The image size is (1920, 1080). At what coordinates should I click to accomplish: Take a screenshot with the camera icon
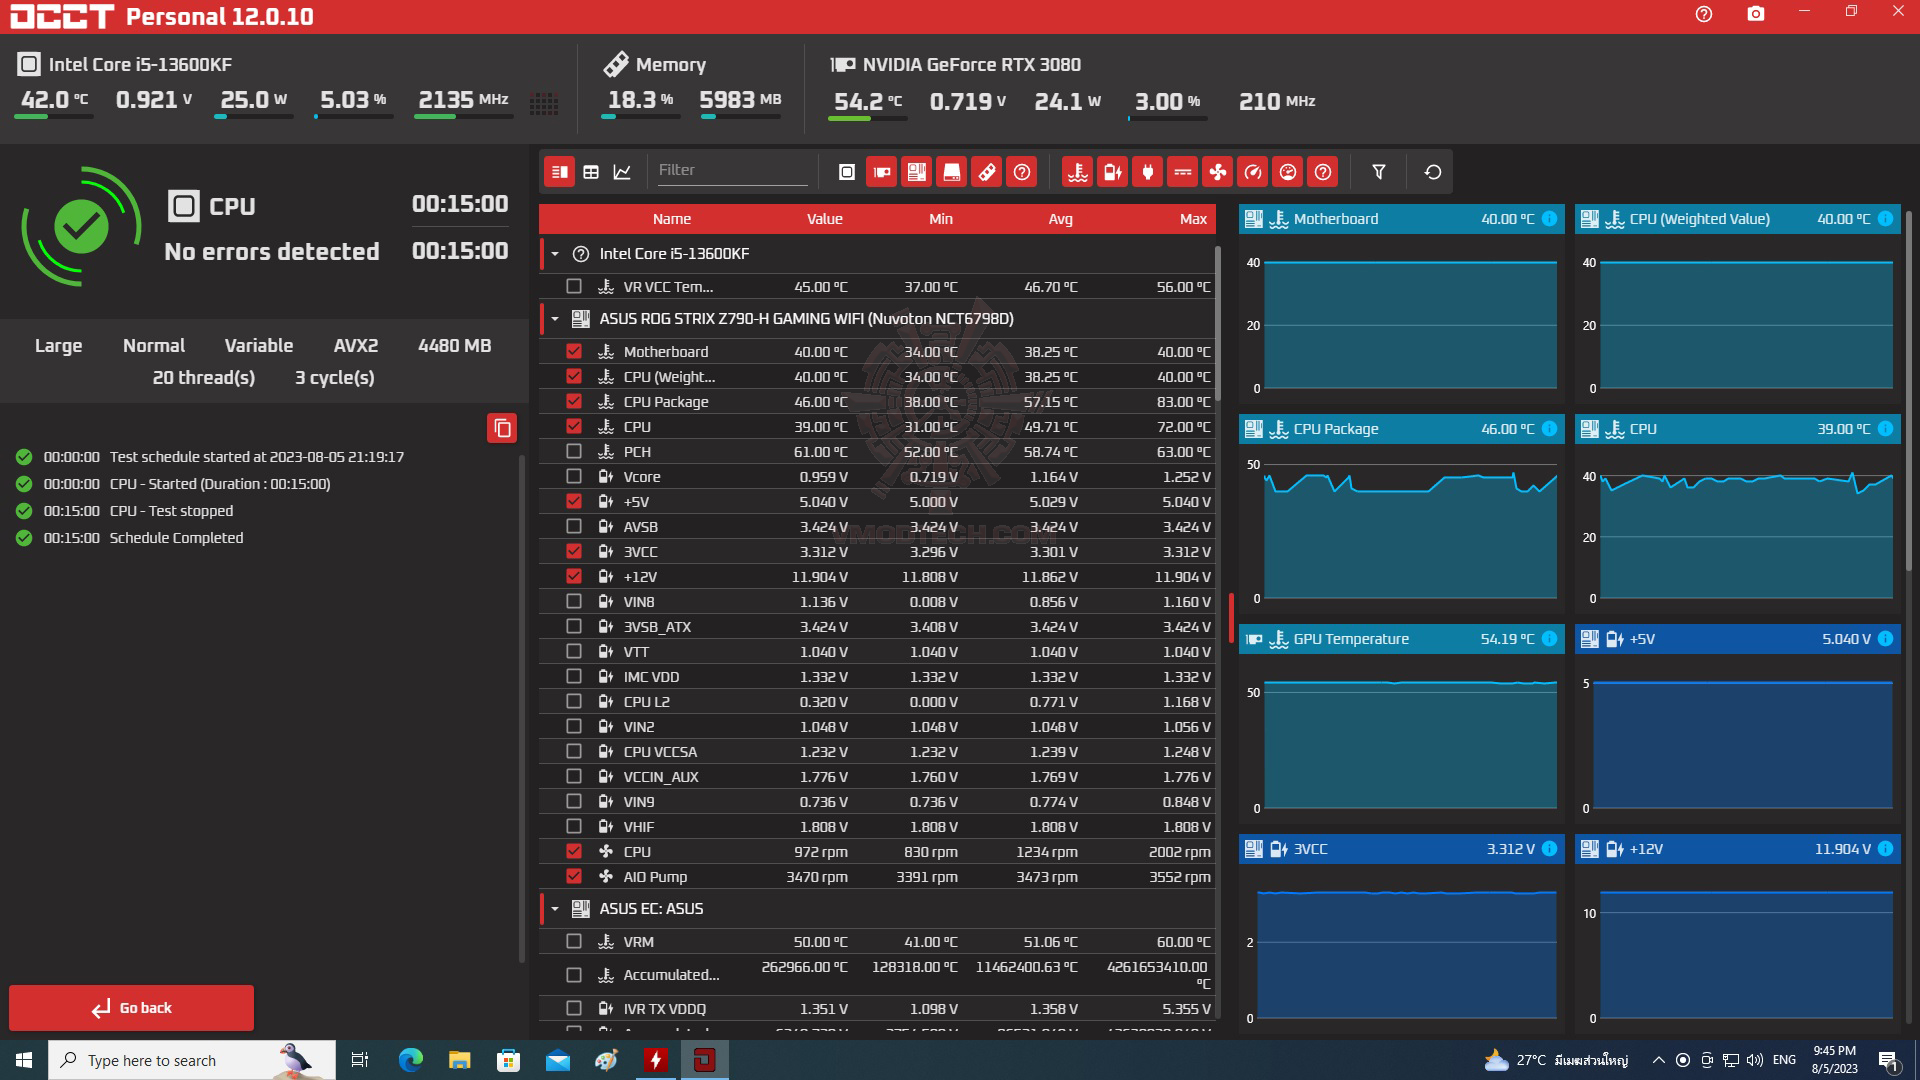tap(1755, 14)
